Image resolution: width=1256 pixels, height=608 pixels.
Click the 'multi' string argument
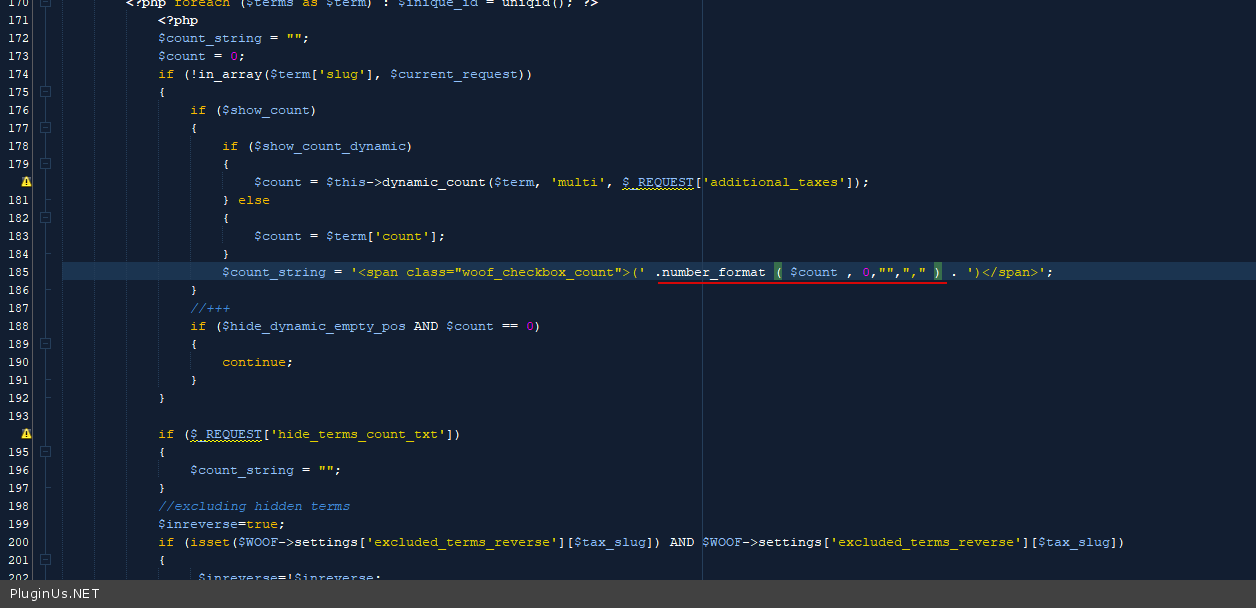click(578, 182)
